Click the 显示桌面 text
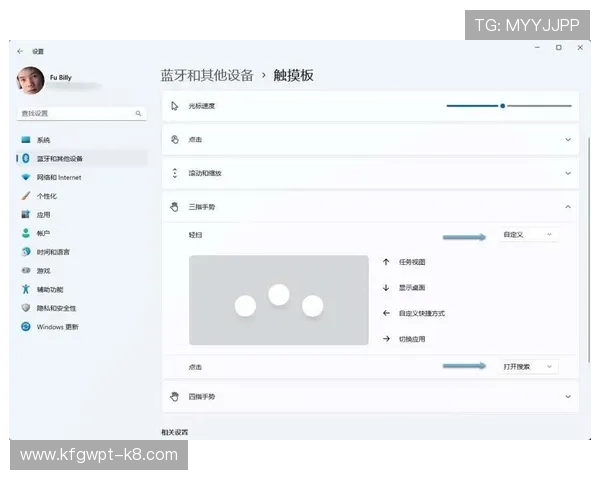 (412, 288)
